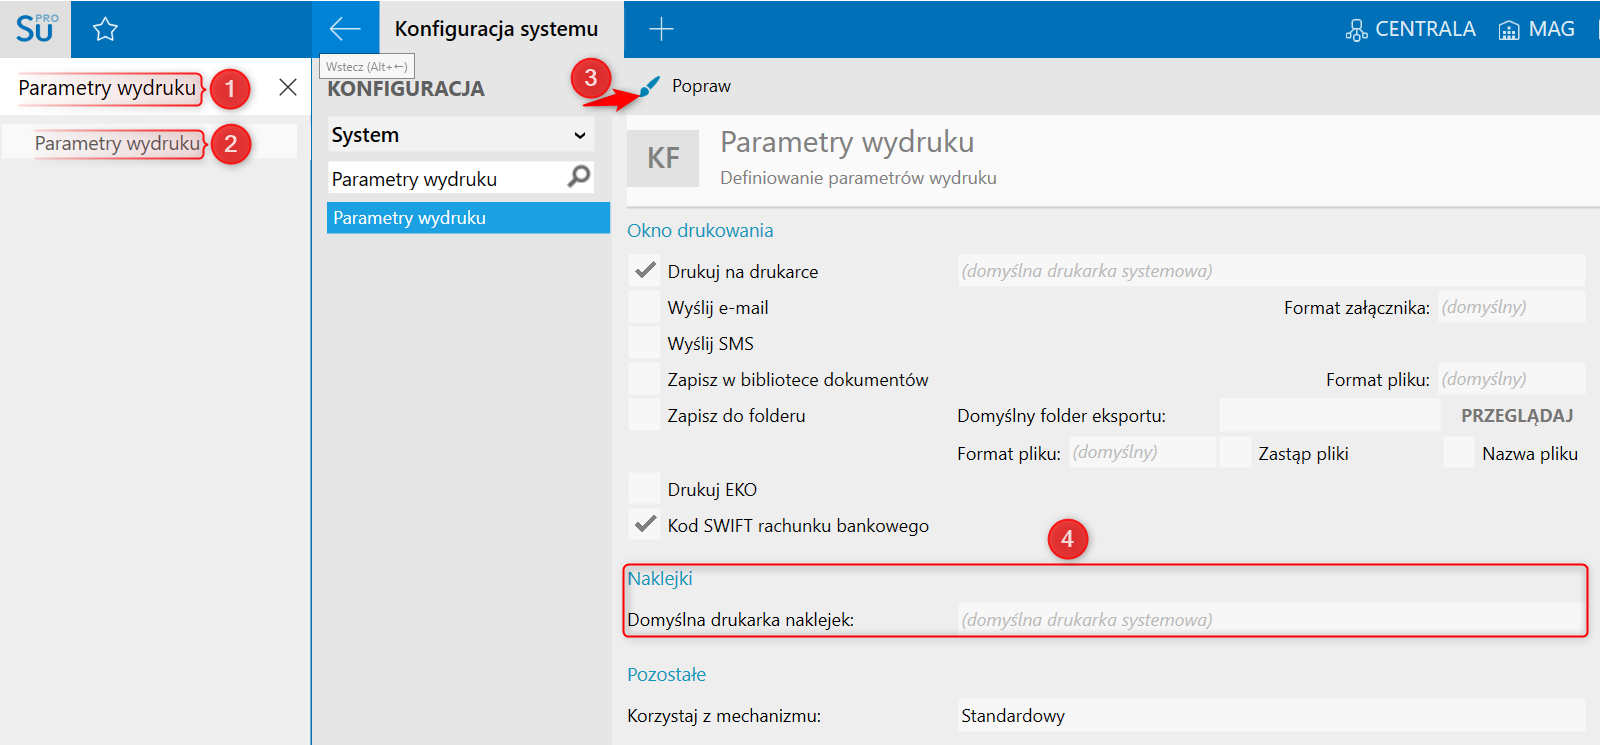The image size is (1600, 745).
Task: Enable the Wyślij e-mail checkbox
Action: 645,308
